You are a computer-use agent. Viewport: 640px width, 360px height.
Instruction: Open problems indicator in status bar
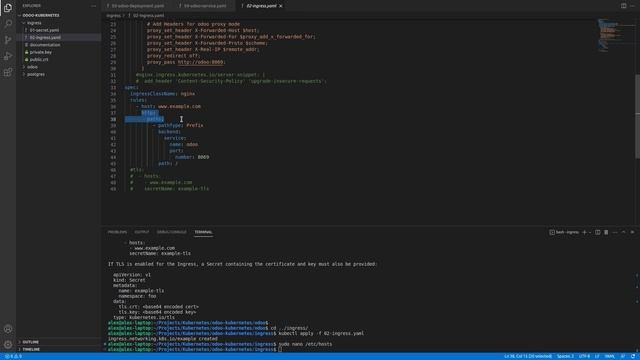13,356
